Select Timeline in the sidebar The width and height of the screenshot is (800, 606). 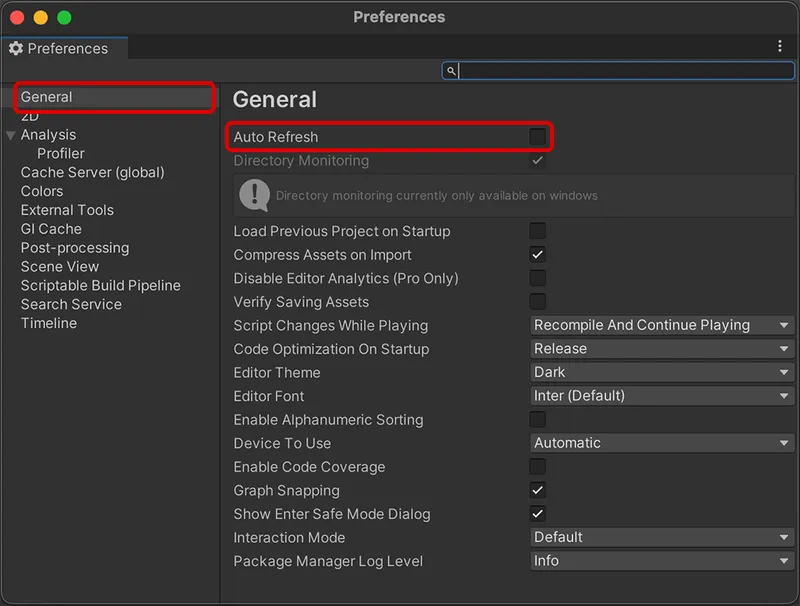tap(48, 323)
